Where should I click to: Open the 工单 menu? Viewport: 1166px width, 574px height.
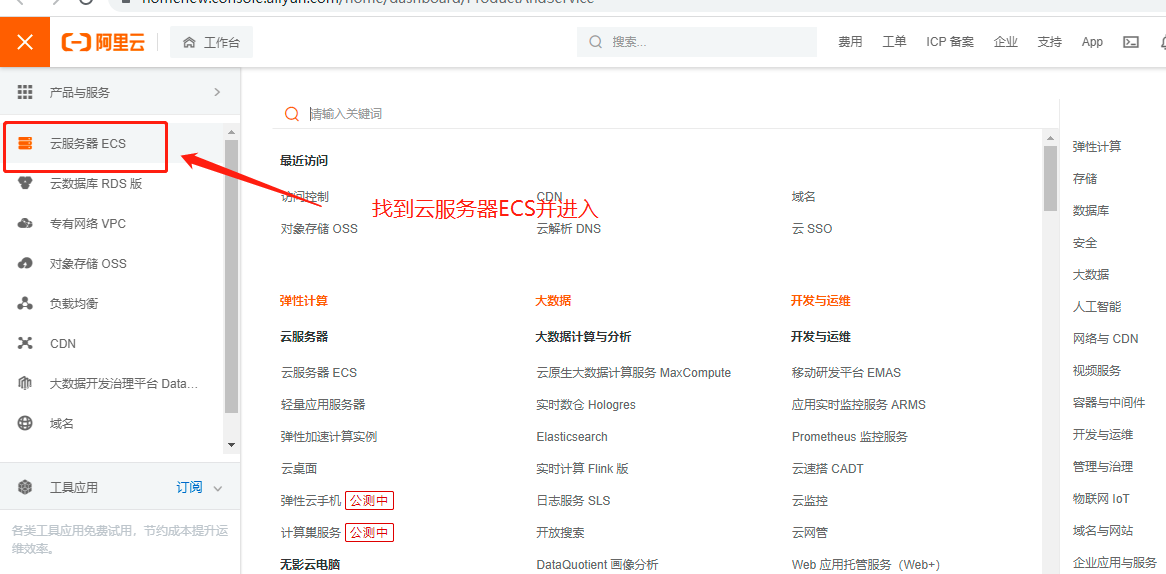[894, 42]
